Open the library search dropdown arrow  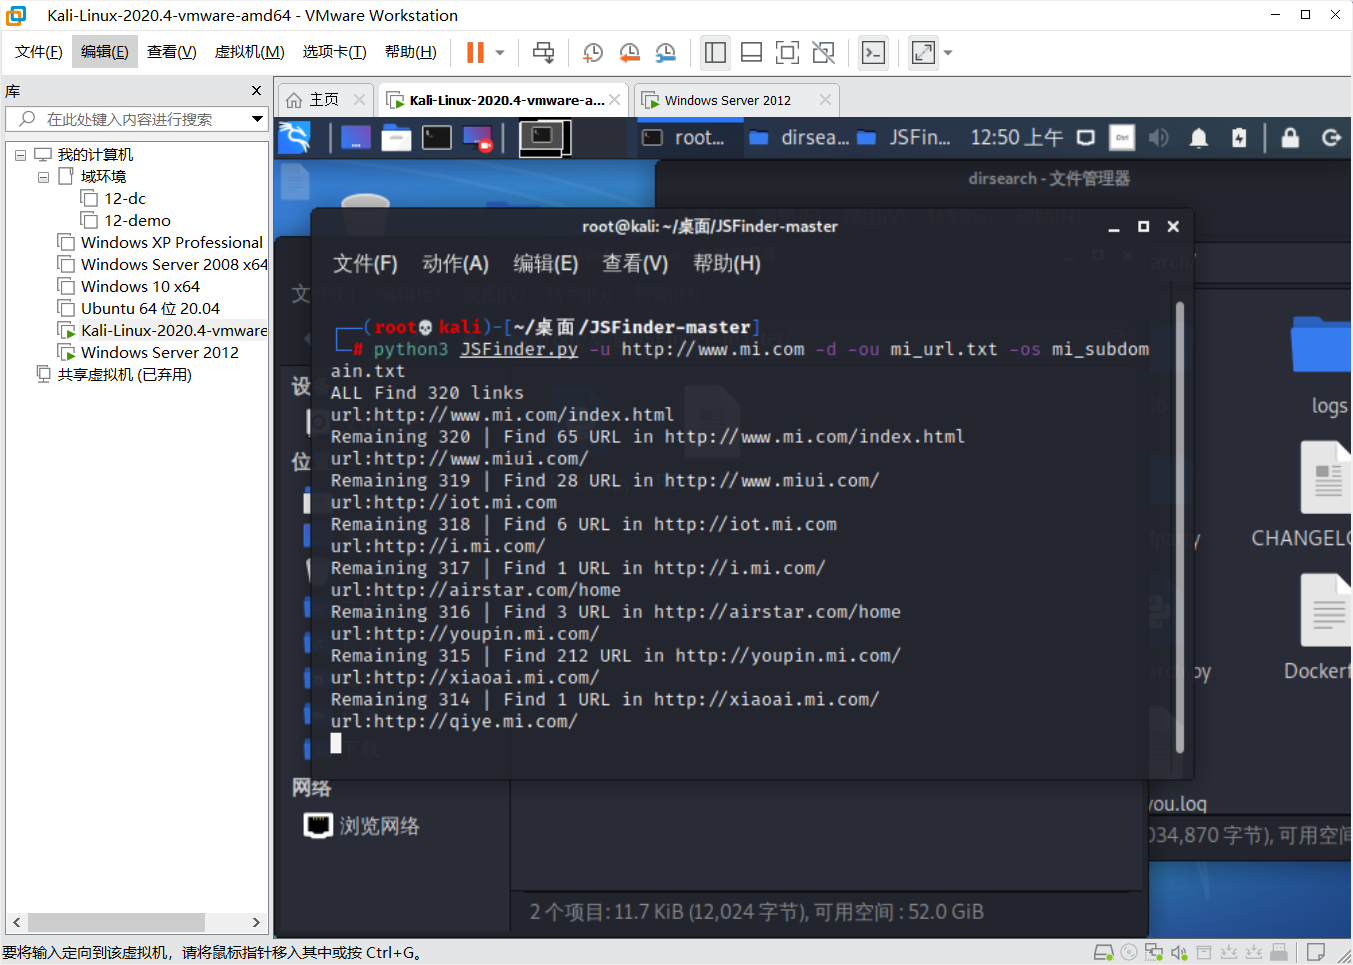pyautogui.click(x=257, y=119)
